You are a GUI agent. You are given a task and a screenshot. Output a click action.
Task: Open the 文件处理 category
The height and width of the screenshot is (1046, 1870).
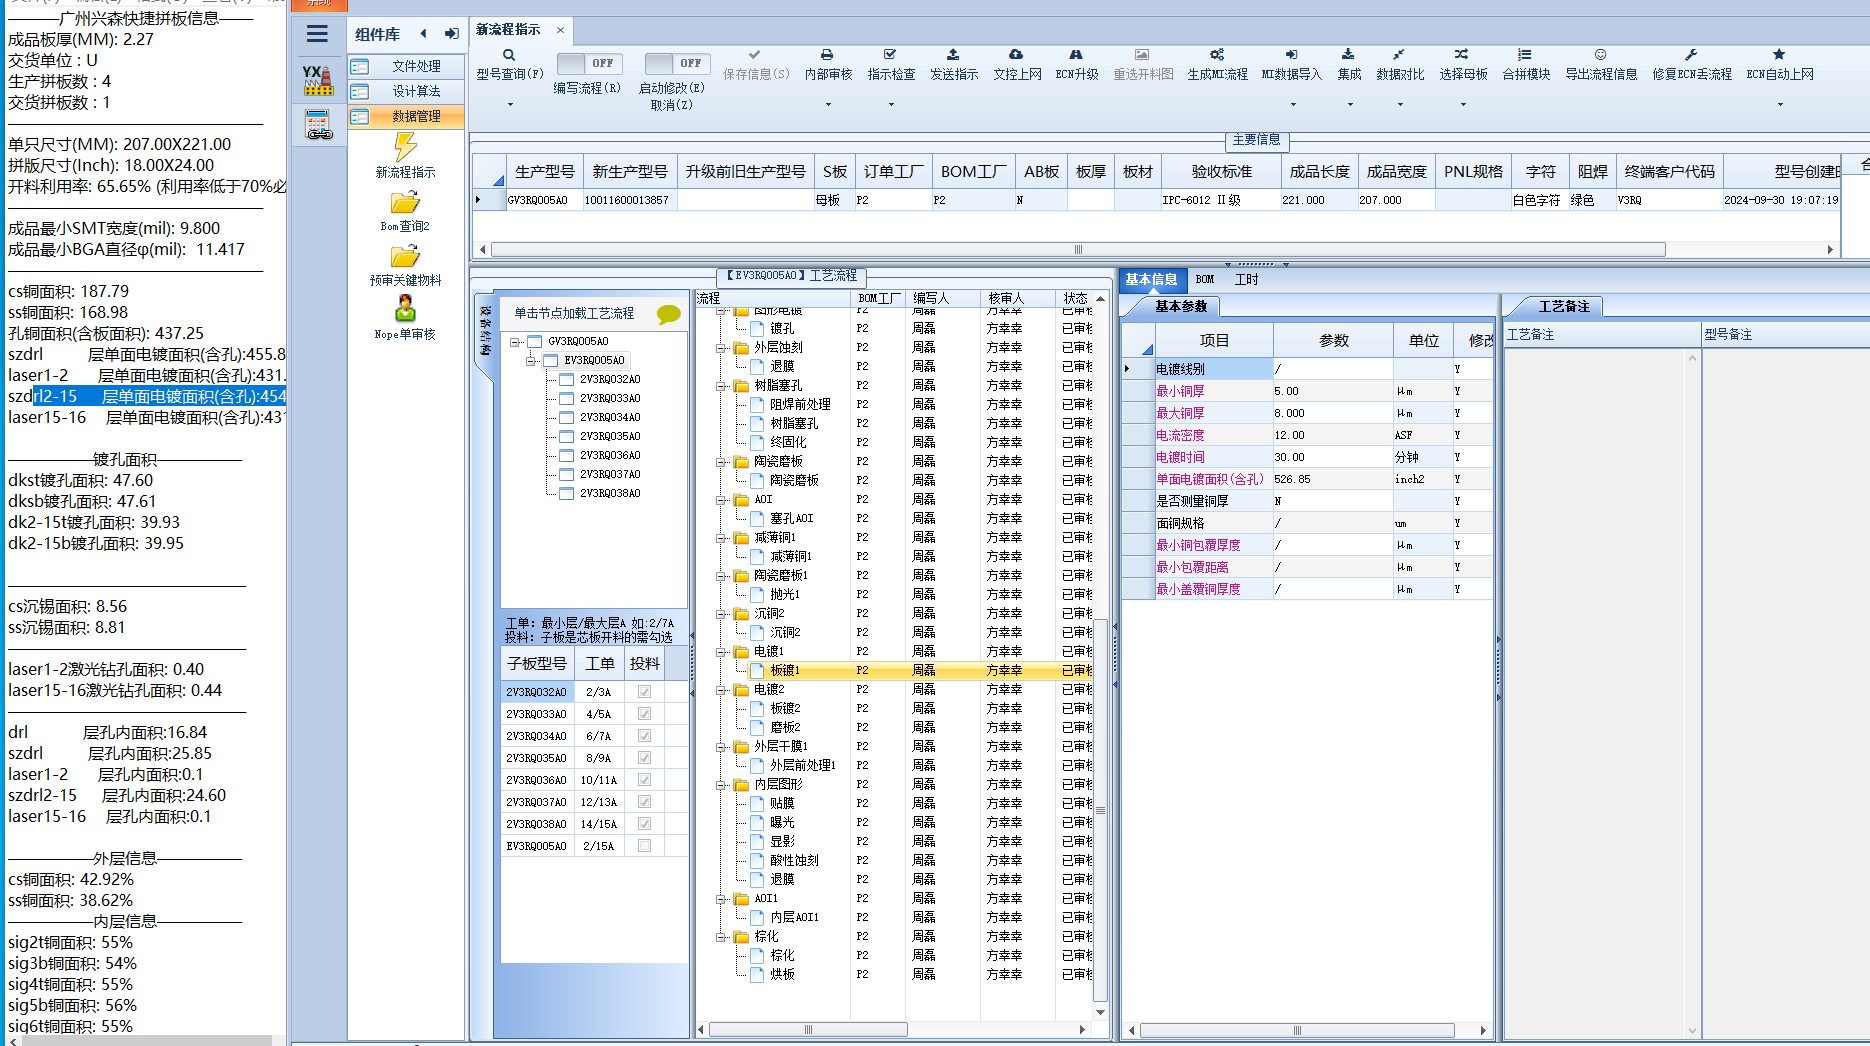406,66
